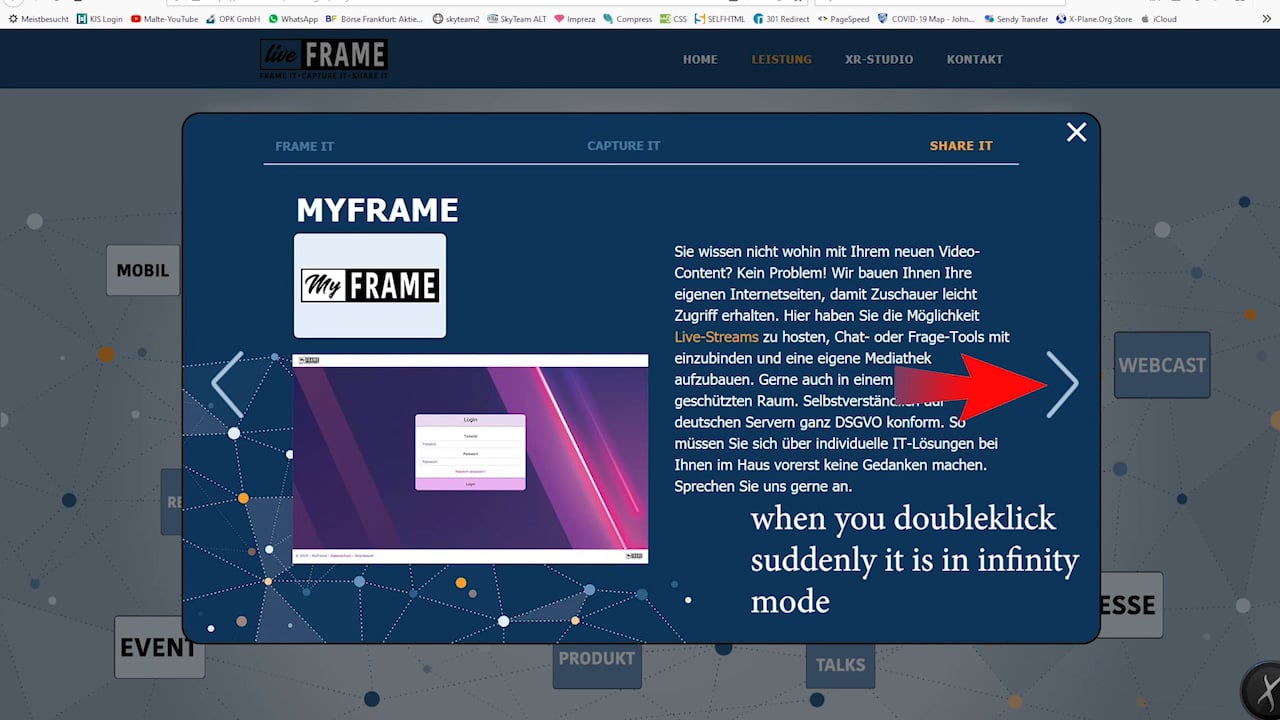Click the My FRAME logo image
The image size is (1280, 720).
pyautogui.click(x=370, y=286)
